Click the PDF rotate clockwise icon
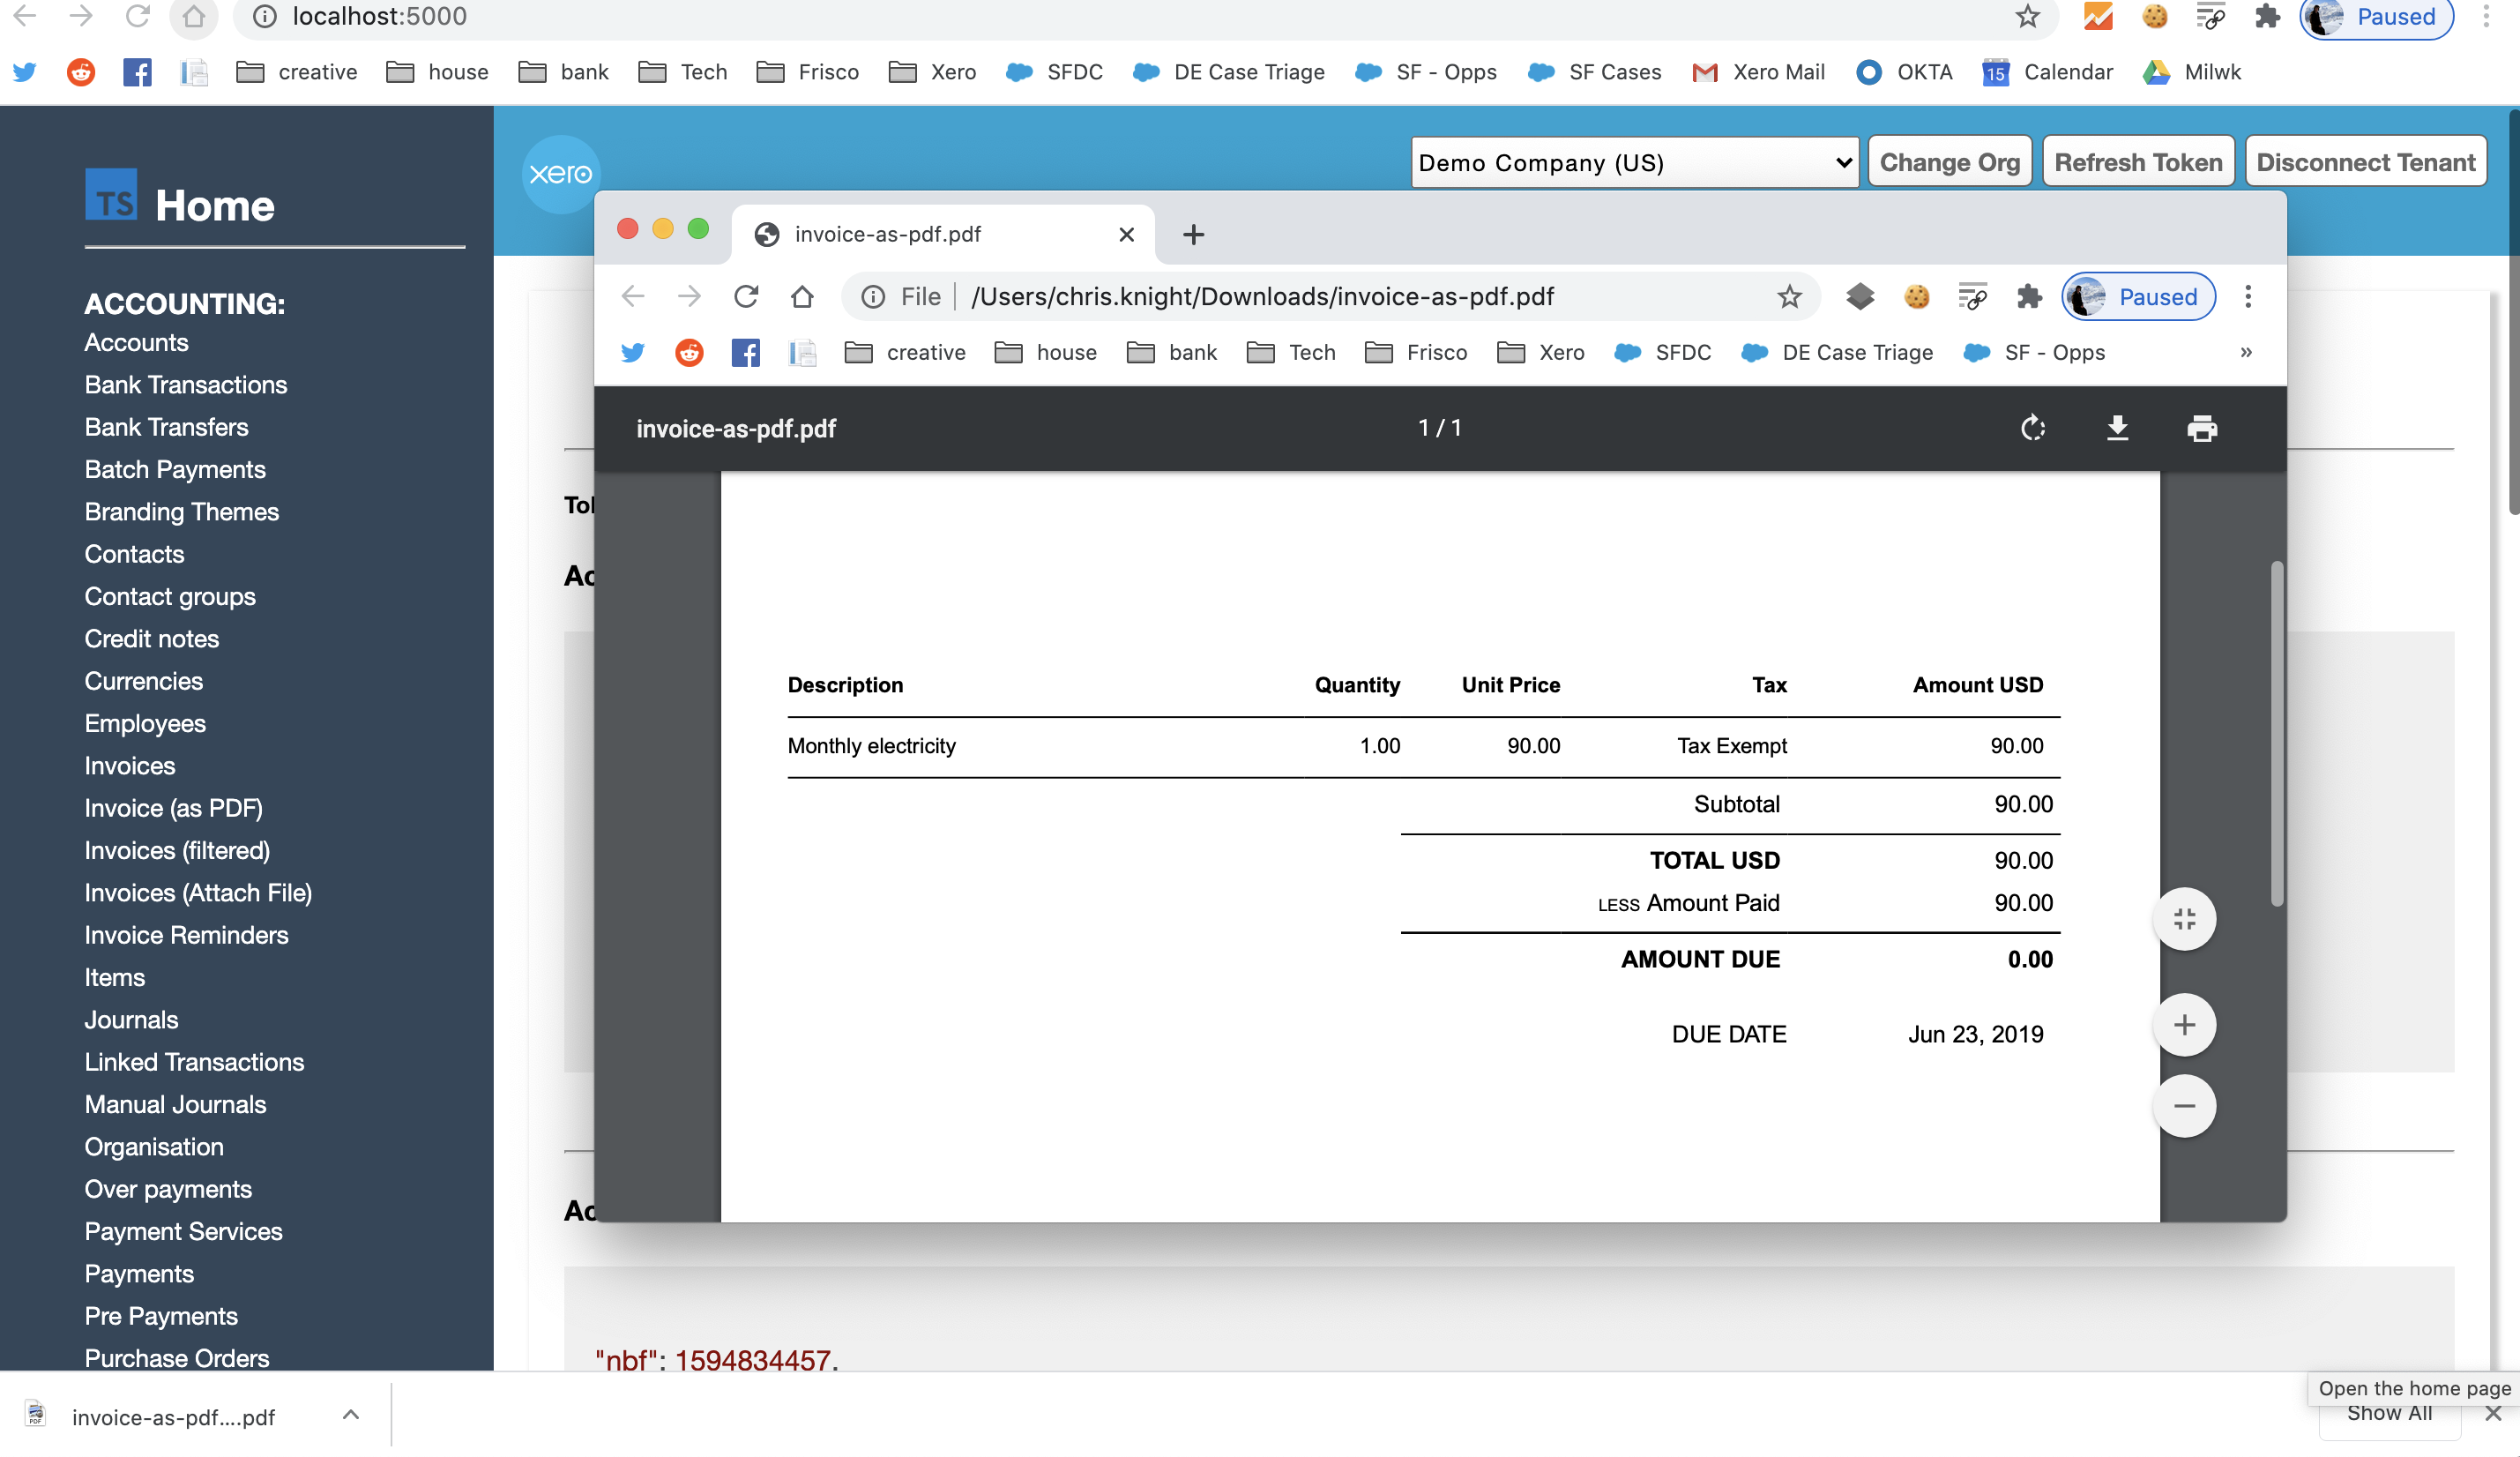 tap(2032, 429)
